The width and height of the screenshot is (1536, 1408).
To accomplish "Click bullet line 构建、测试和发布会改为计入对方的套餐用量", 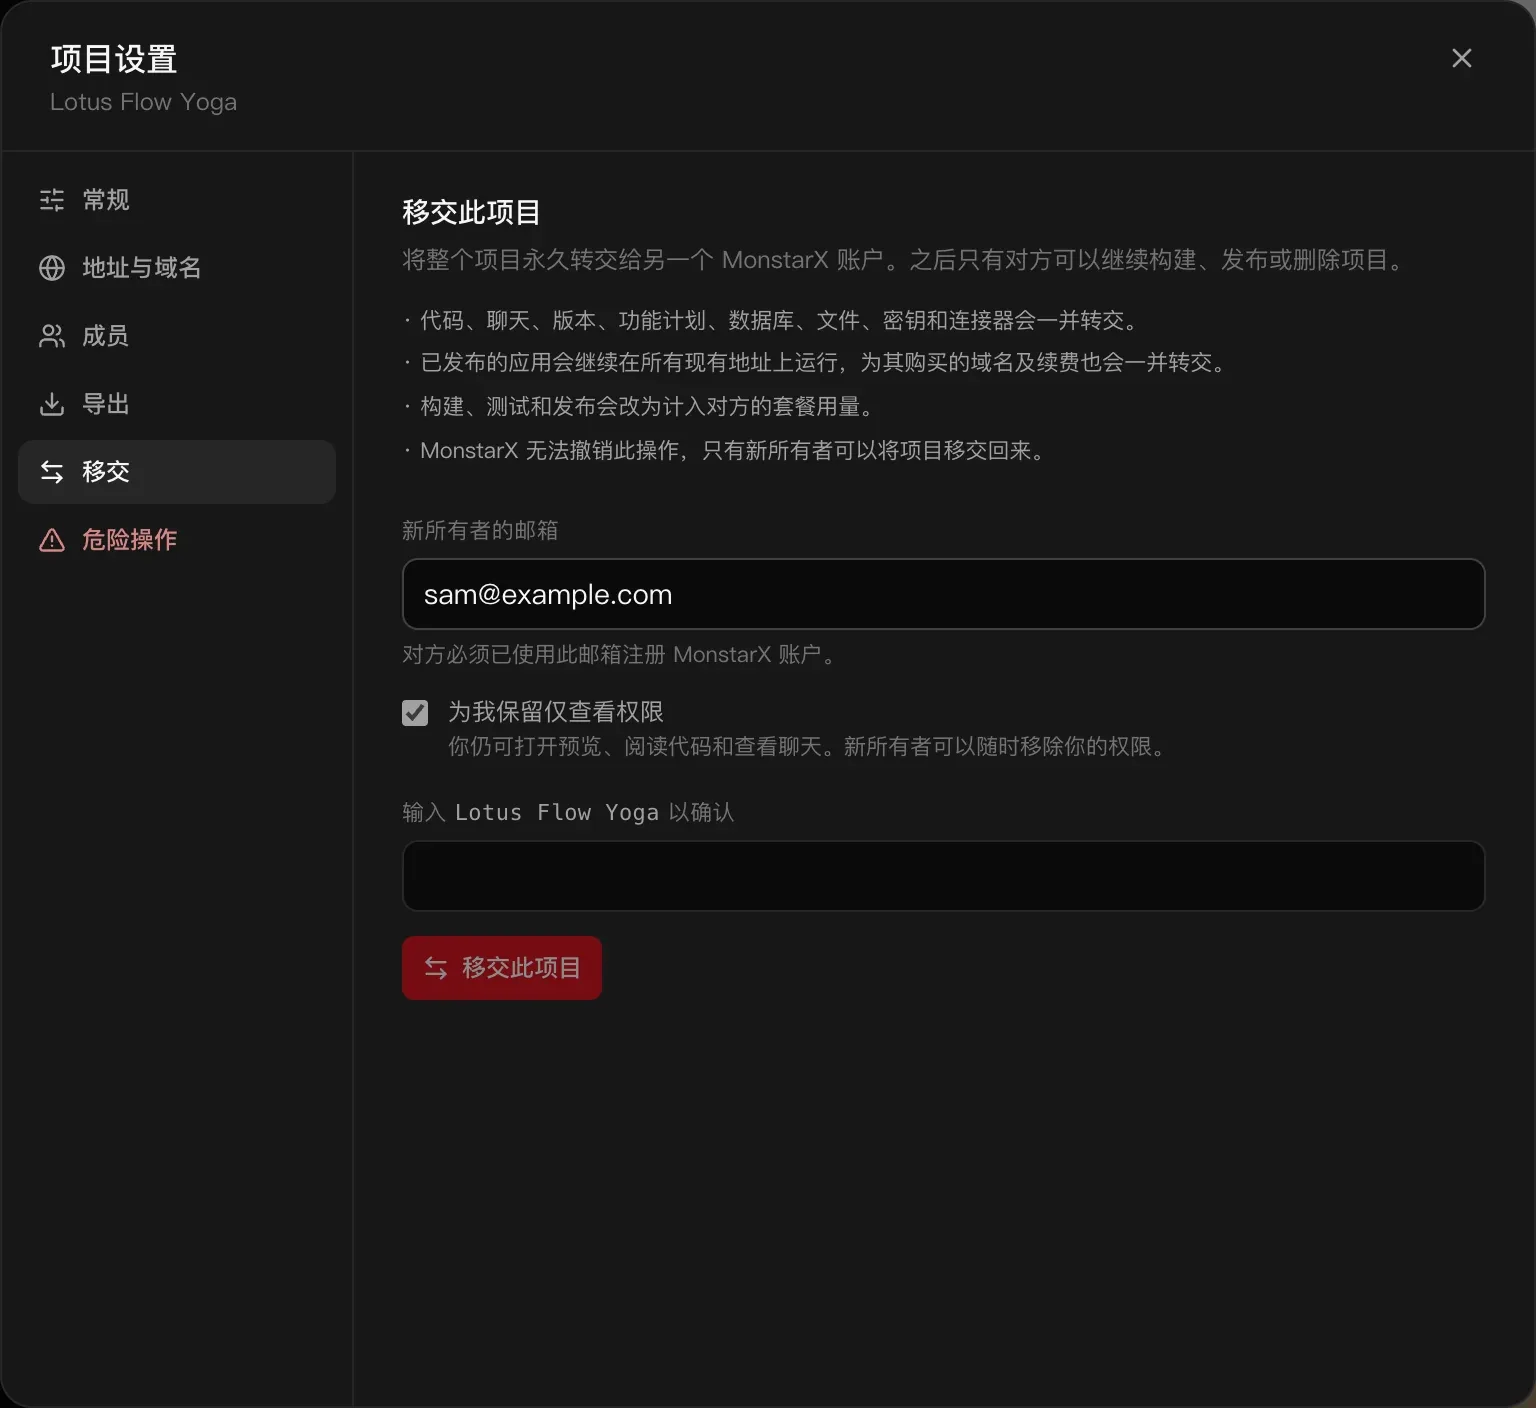I will pos(640,406).
